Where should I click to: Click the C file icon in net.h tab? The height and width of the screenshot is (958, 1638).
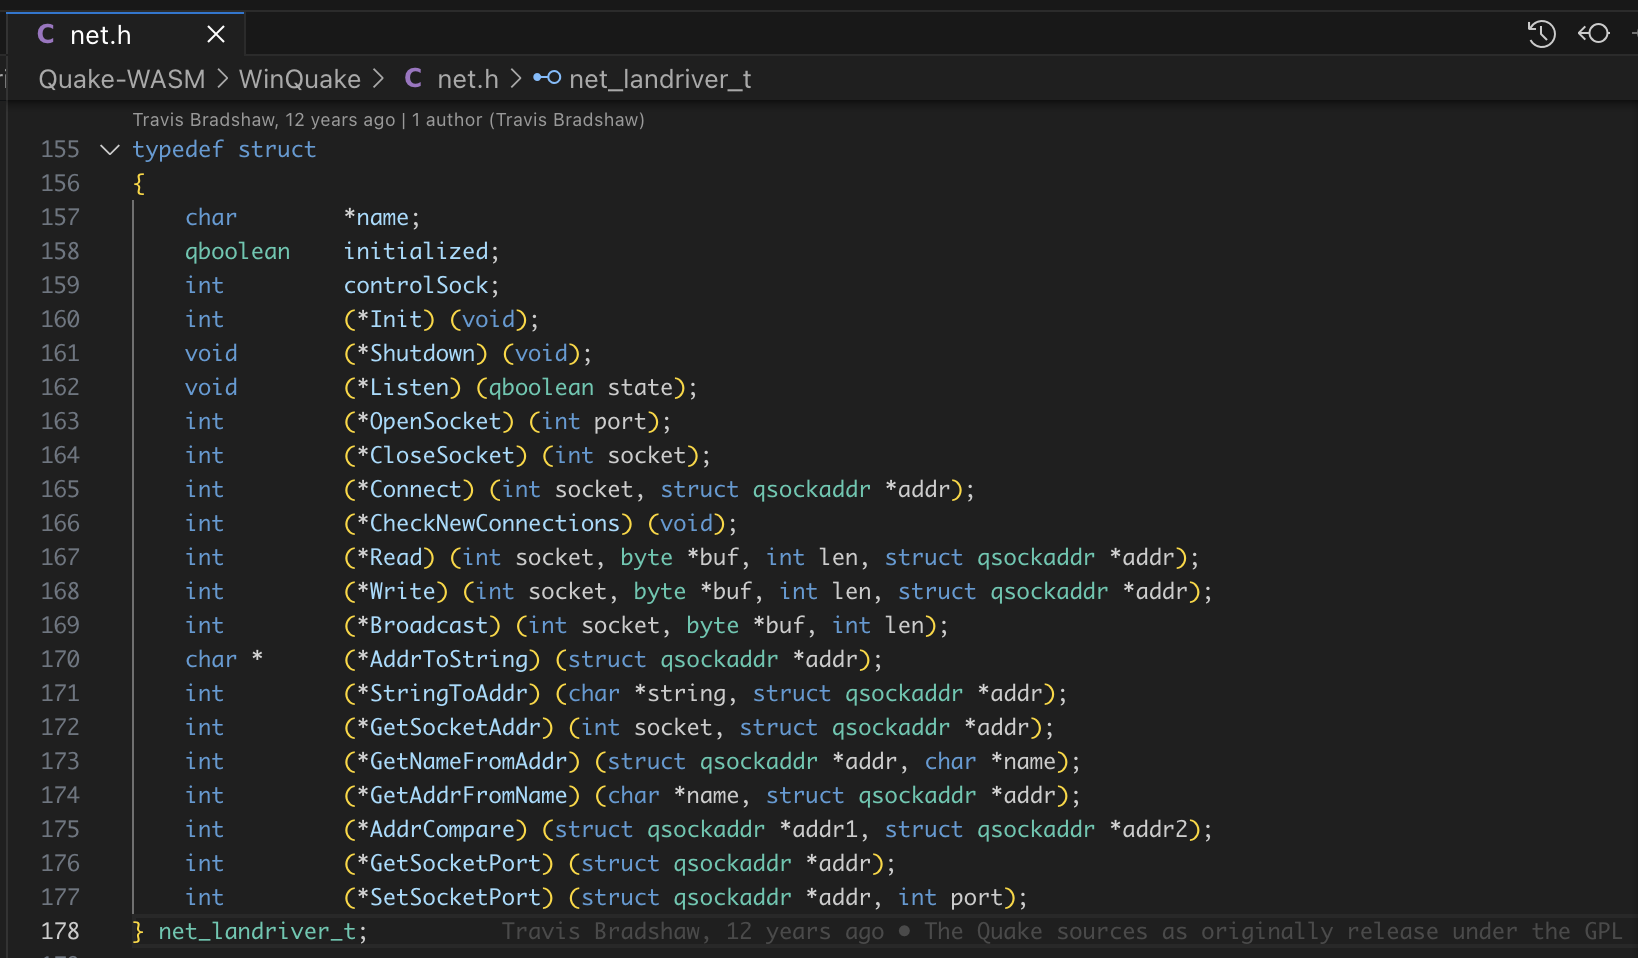pyautogui.click(x=46, y=35)
